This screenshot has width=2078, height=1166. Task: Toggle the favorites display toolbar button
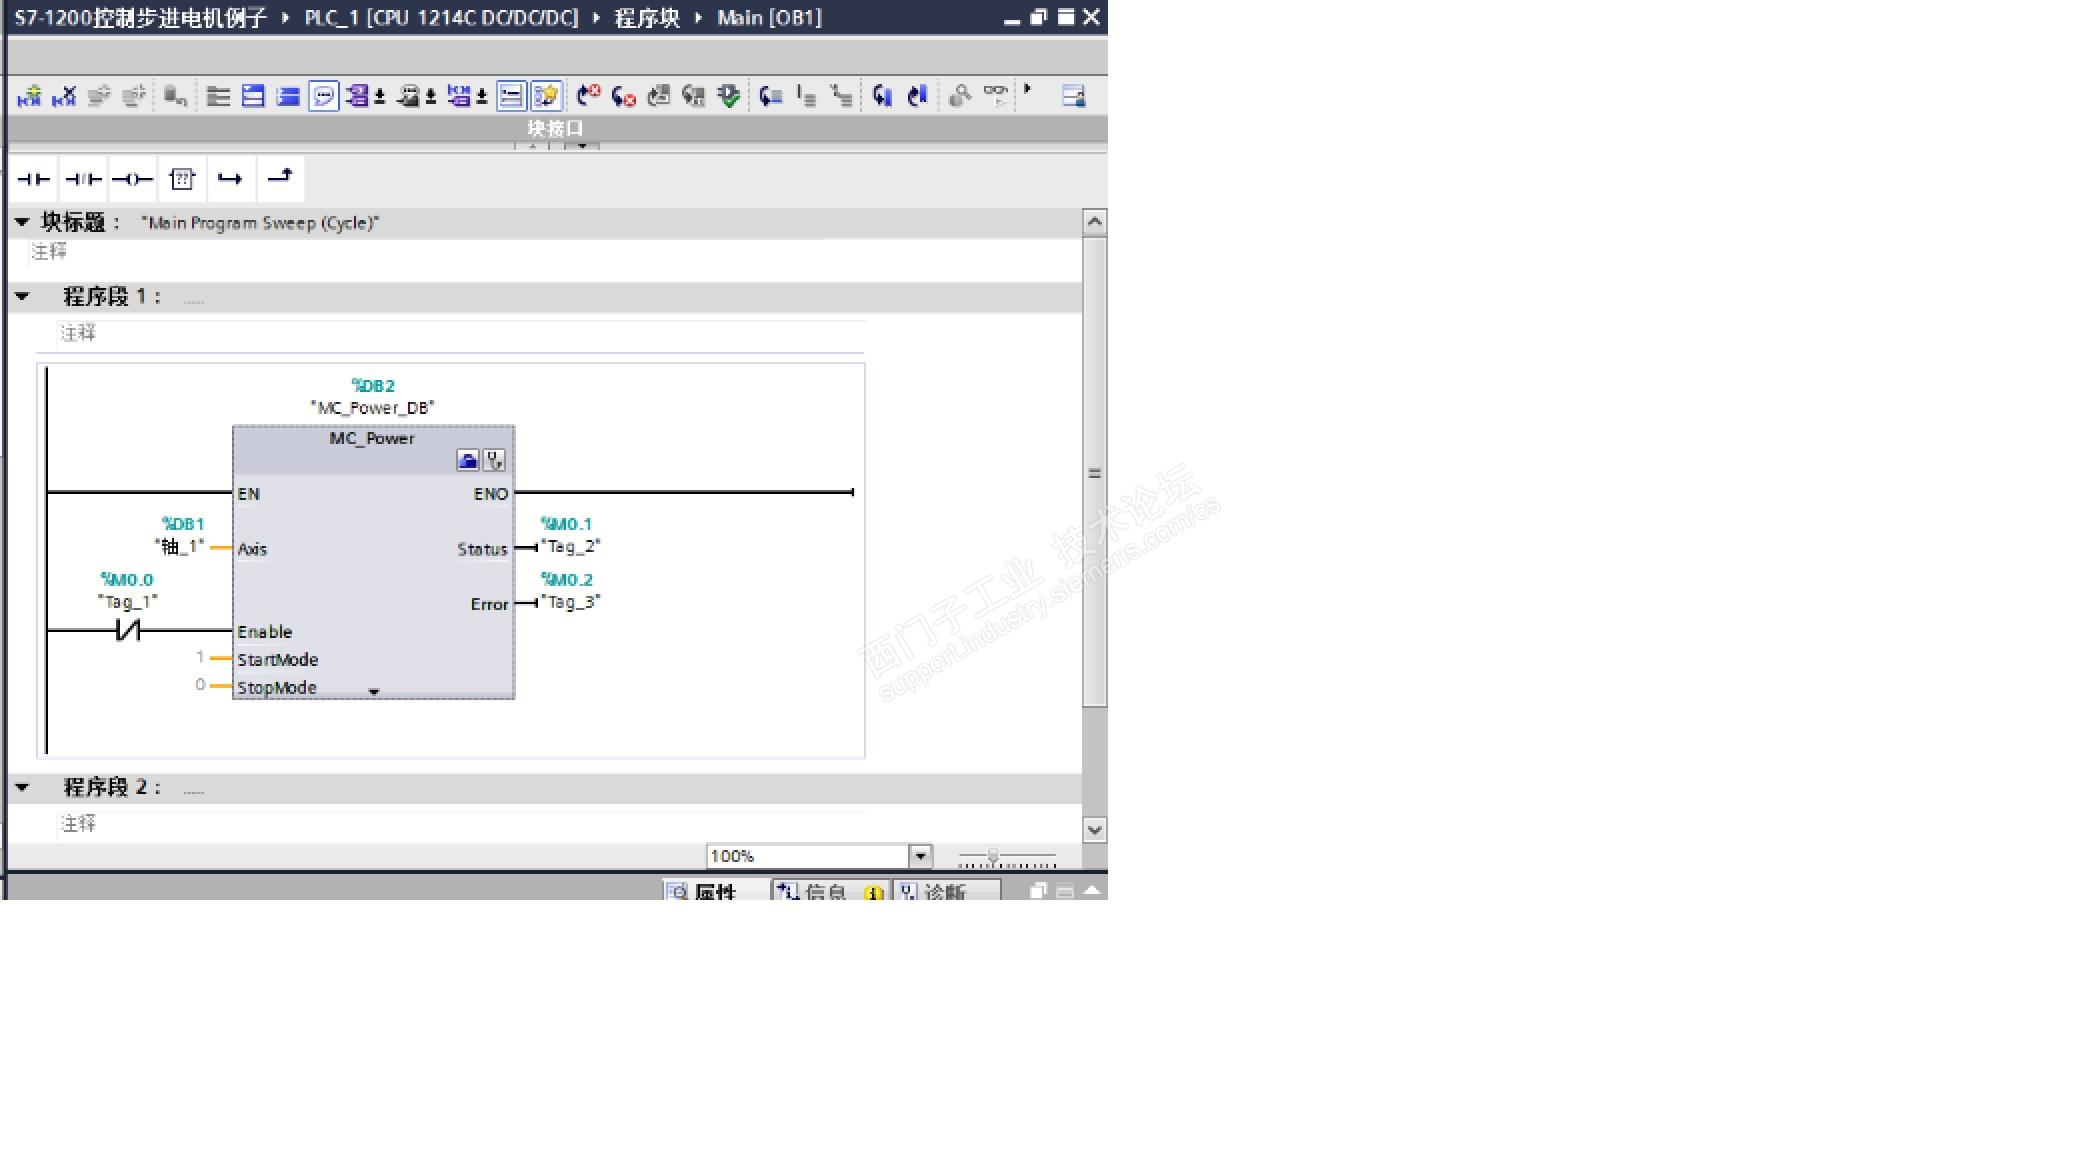tap(546, 96)
